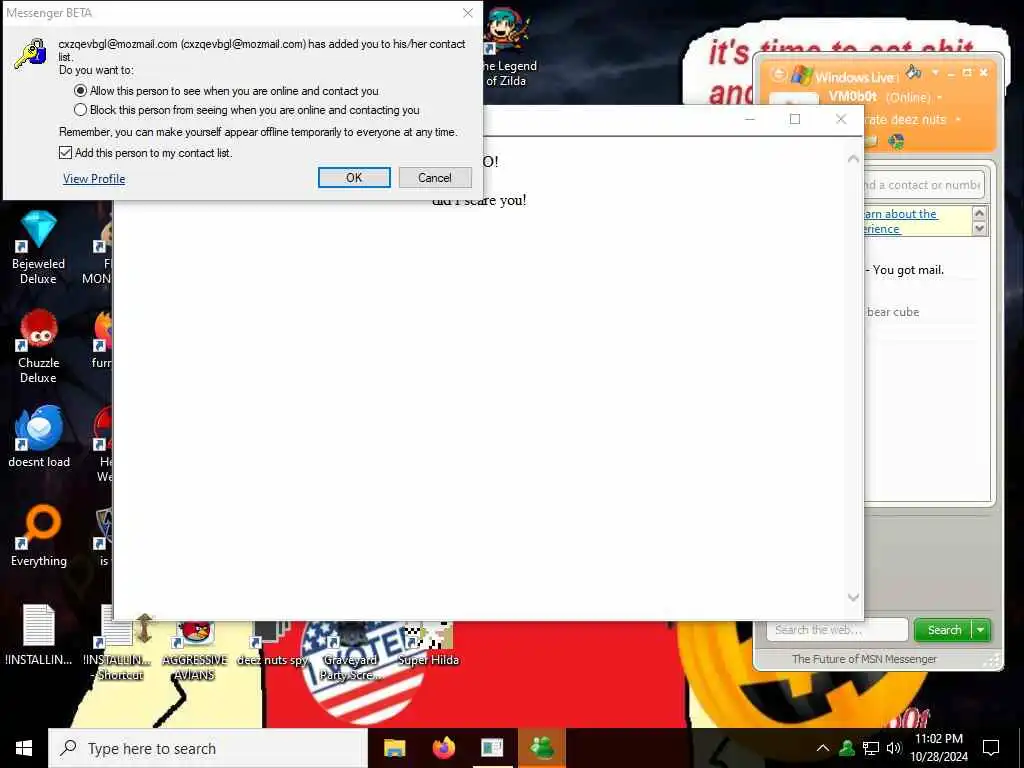The image size is (1024, 768).
Task: Click the MSN globe icon in Windows Live header
Action: (x=896, y=141)
